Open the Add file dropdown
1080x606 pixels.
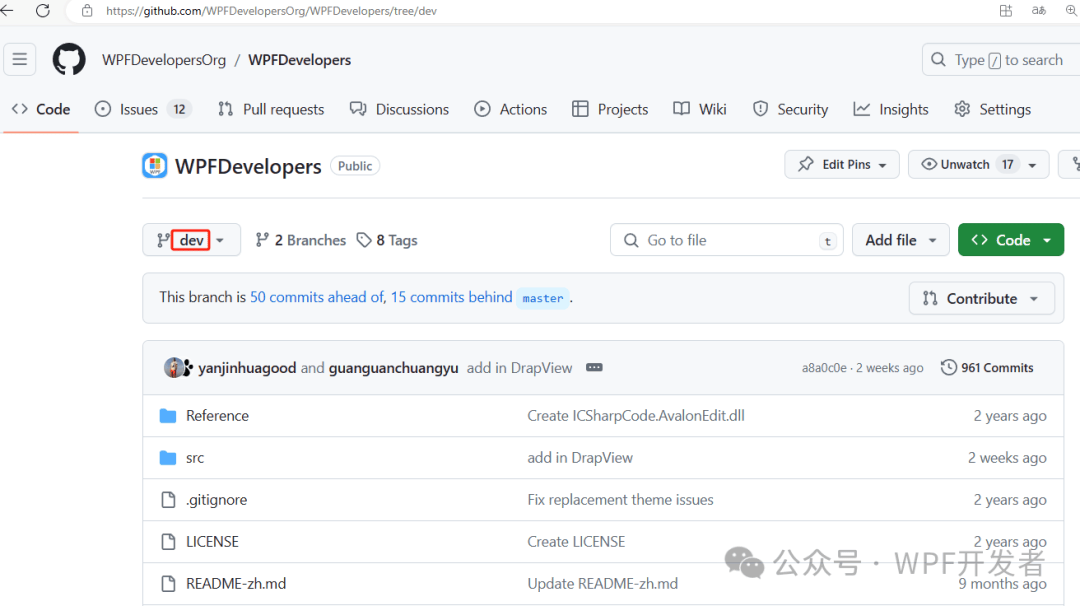[x=900, y=239]
